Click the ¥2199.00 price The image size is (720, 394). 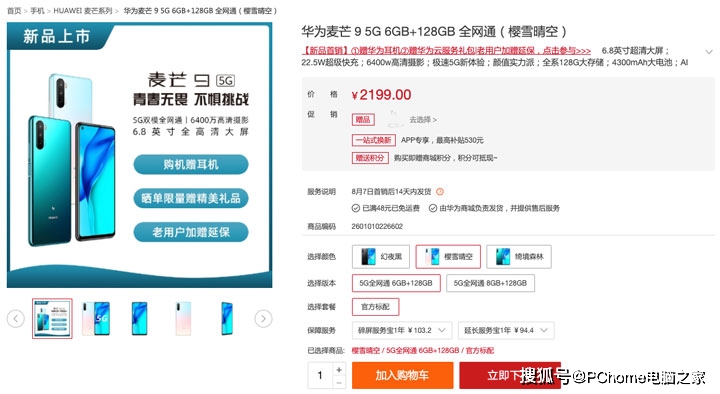(x=381, y=95)
